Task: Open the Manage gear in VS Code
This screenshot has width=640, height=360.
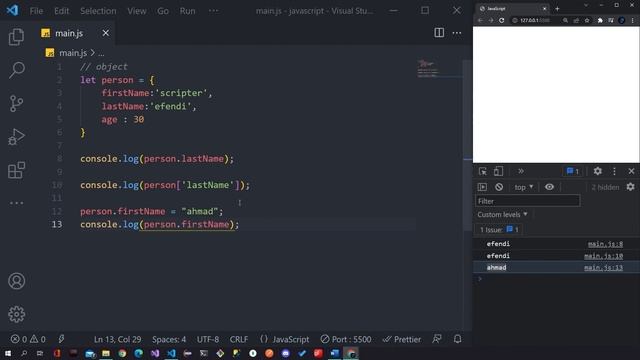Action: pyautogui.click(x=16, y=314)
